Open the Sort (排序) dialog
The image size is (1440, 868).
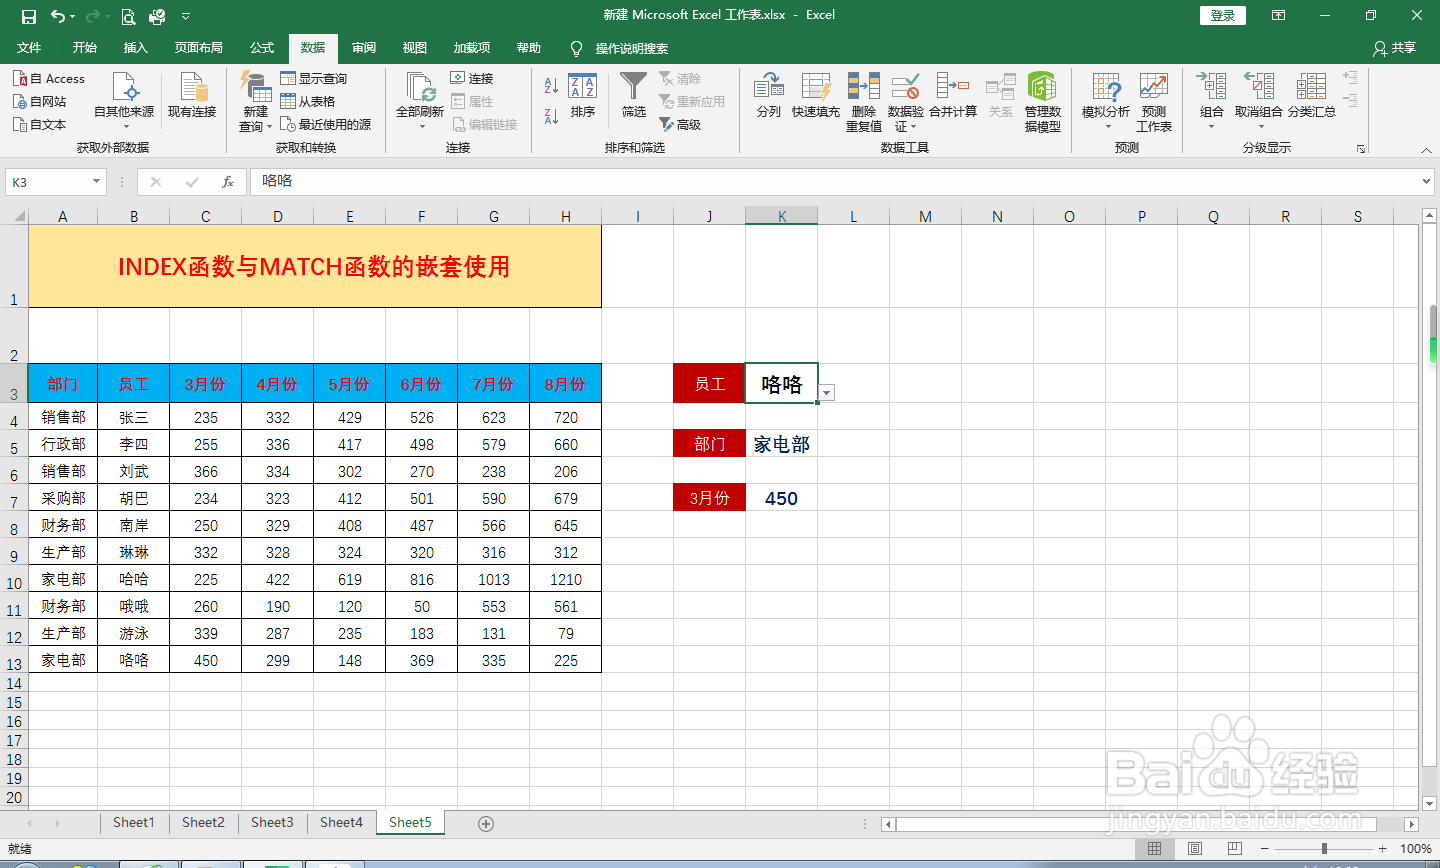(583, 96)
